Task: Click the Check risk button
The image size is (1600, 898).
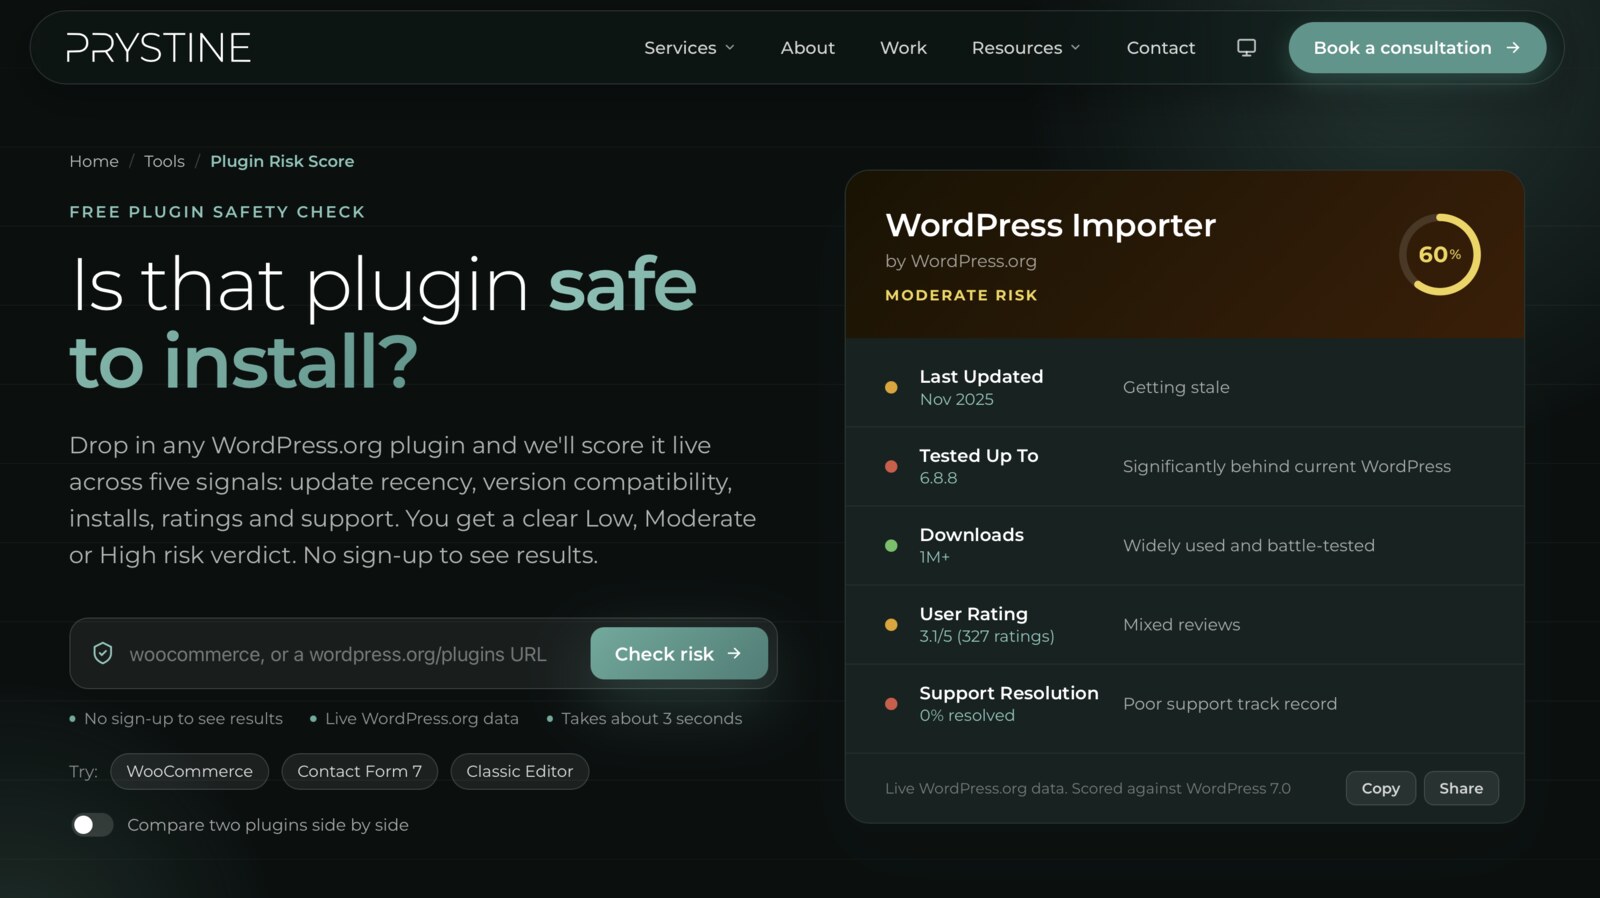Action: [679, 653]
